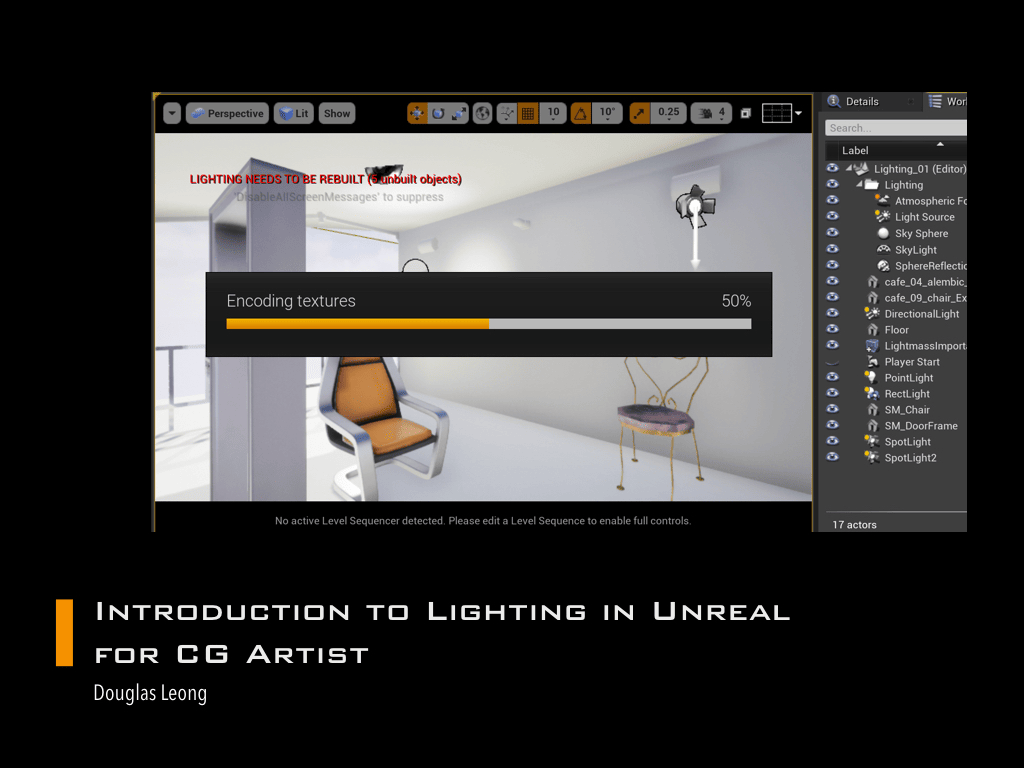The width and height of the screenshot is (1024, 768).
Task: Toggle visibility of Player Start
Action: (832, 361)
